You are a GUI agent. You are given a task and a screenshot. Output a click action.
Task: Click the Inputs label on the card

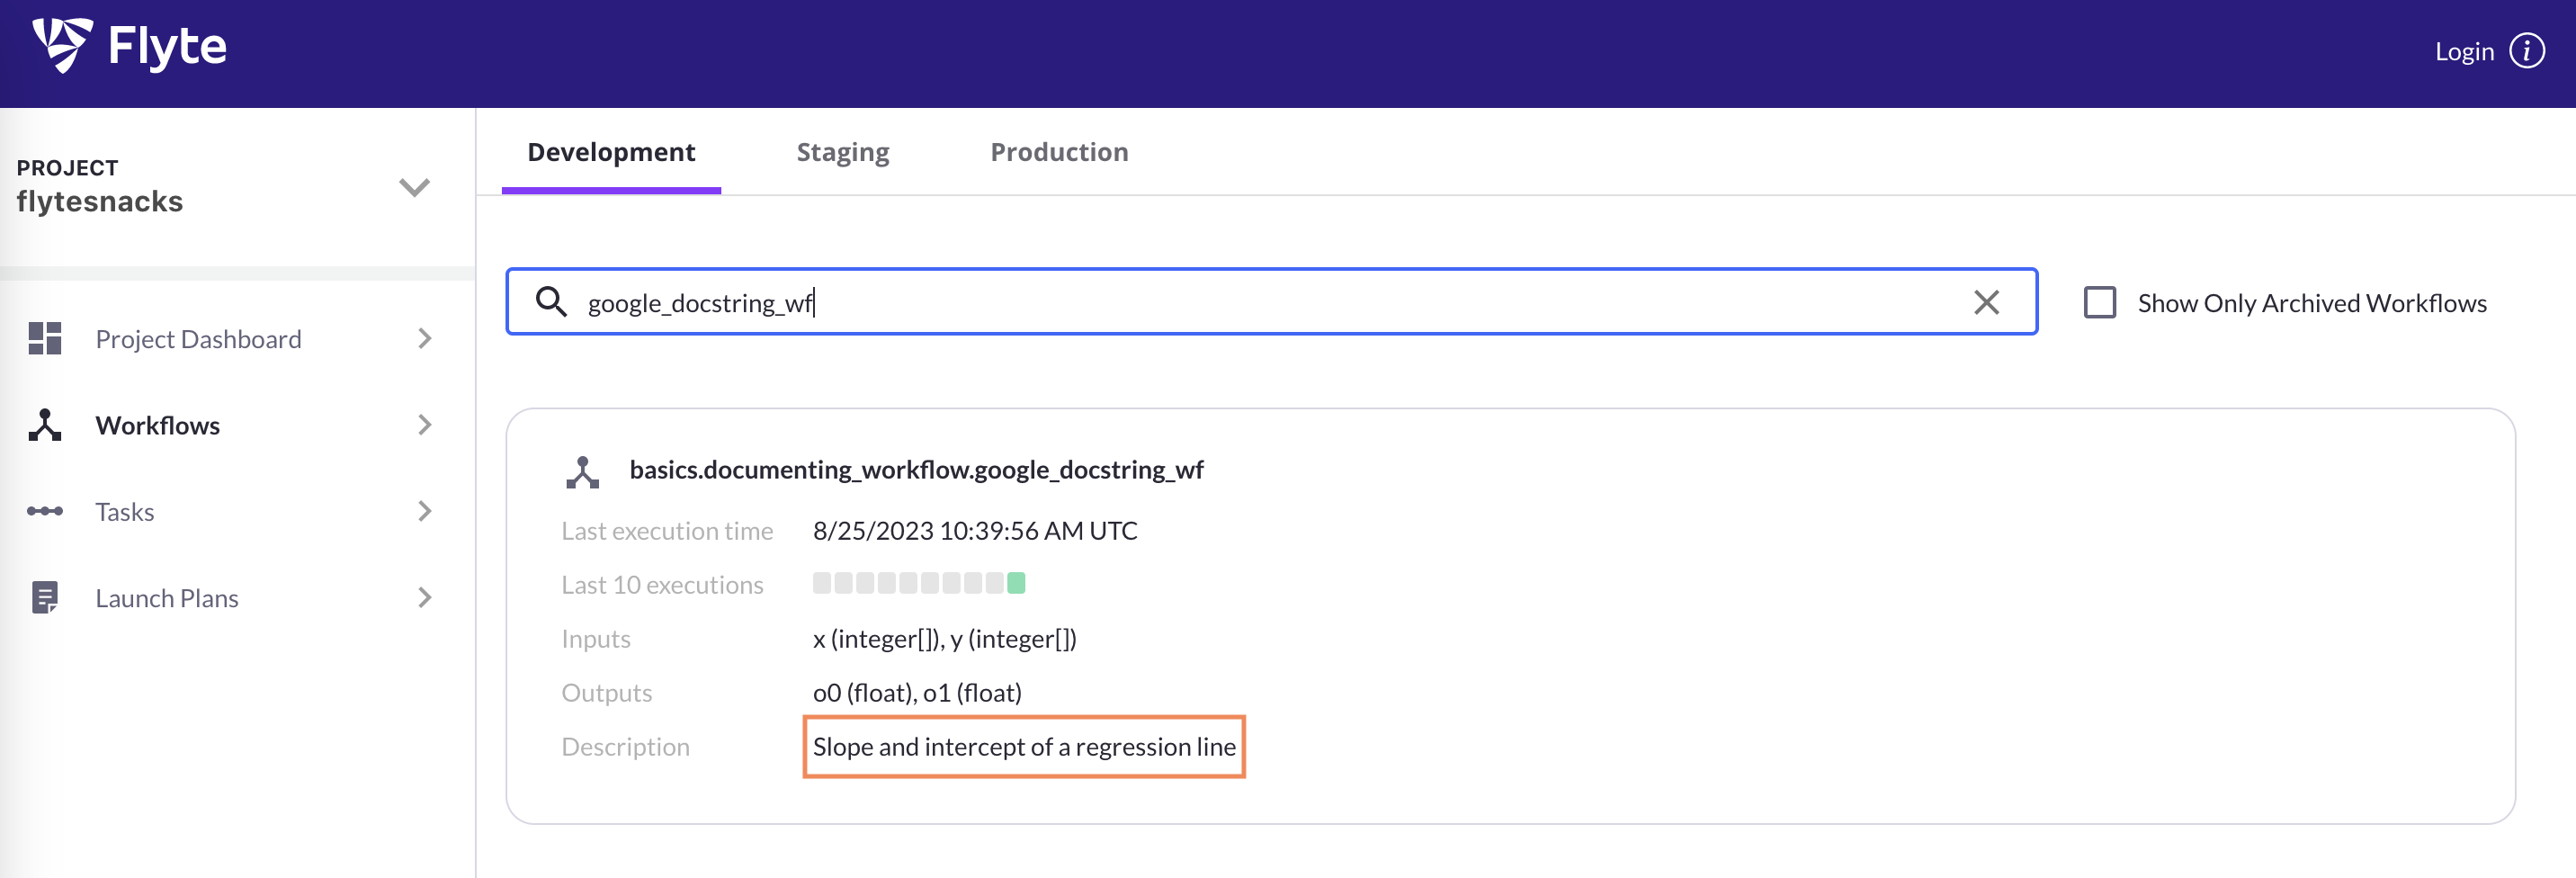[596, 638]
